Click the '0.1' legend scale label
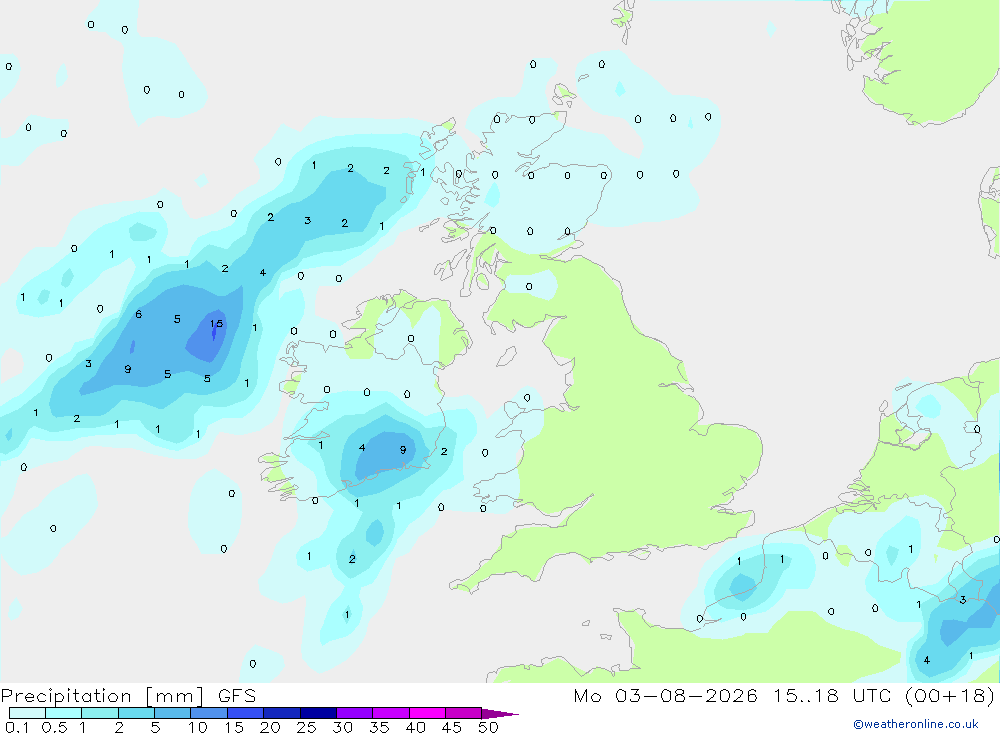The width and height of the screenshot is (1000, 733). (17, 727)
